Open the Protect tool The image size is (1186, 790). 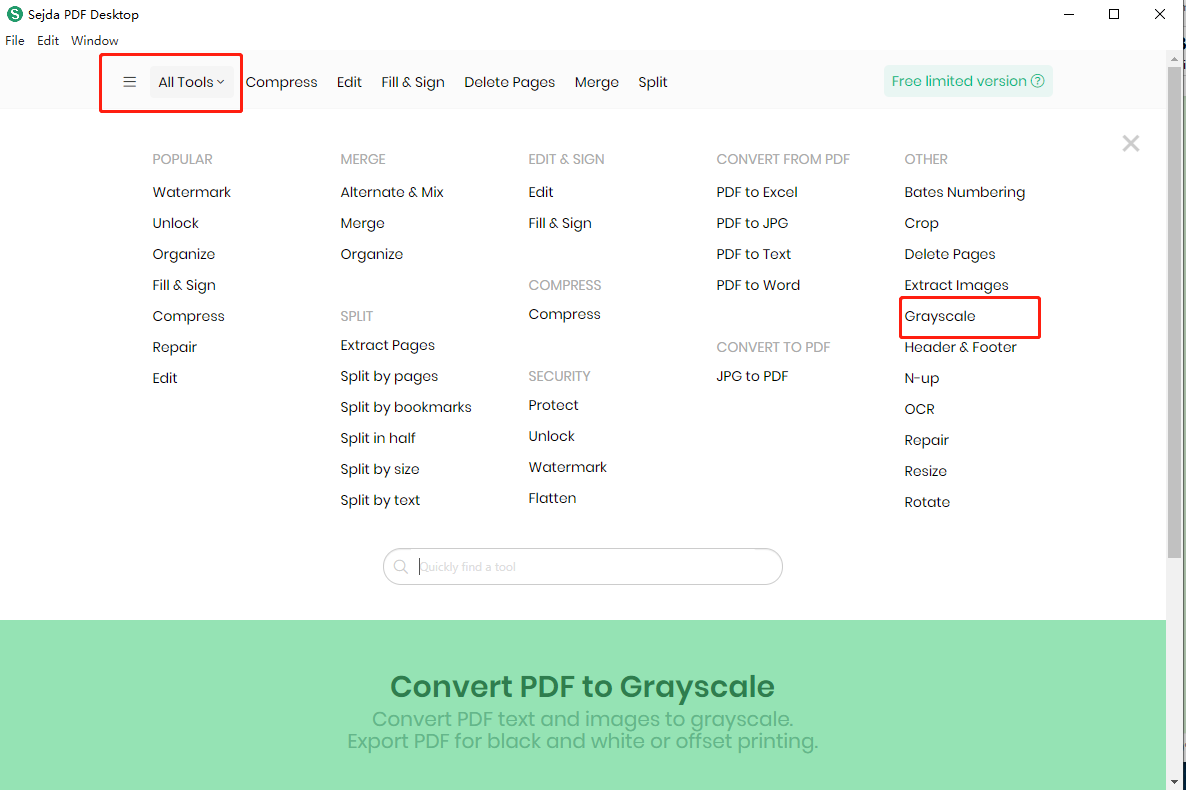coord(553,405)
